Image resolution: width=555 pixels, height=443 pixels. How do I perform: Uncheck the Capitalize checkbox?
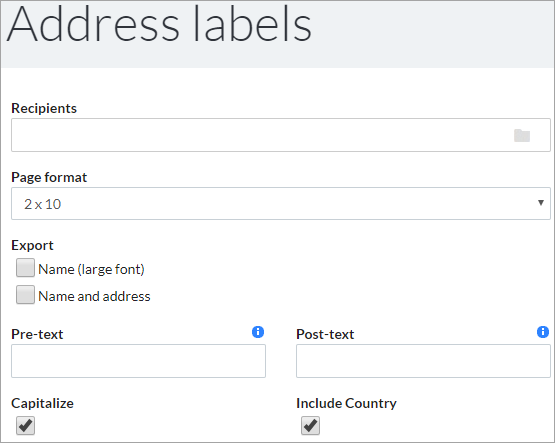25,426
